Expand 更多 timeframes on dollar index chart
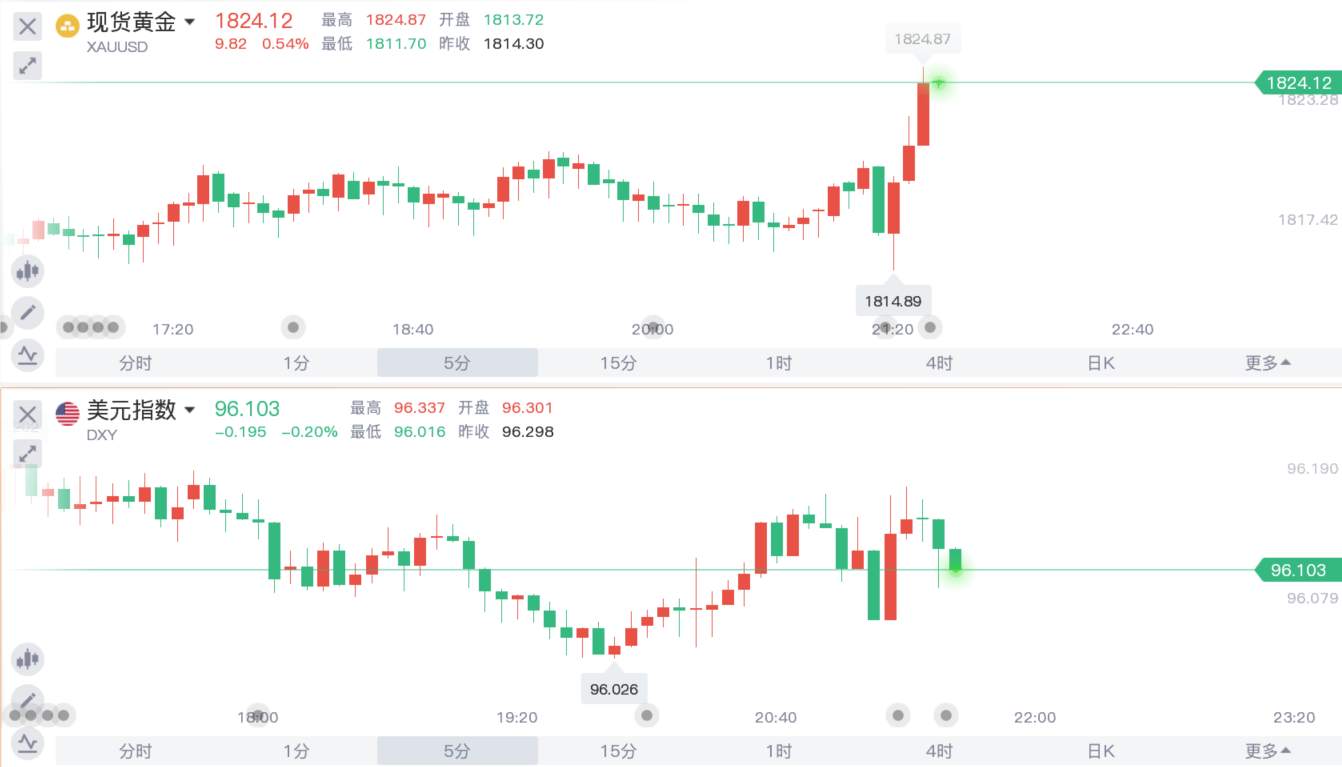This screenshot has height=767, width=1342. (x=1267, y=751)
